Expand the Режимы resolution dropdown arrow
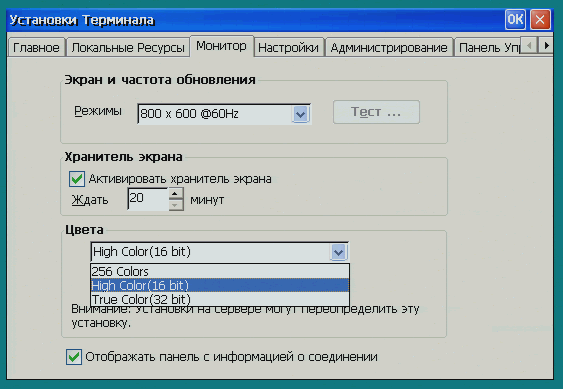Viewport: 563px width, 389px height. tap(301, 114)
